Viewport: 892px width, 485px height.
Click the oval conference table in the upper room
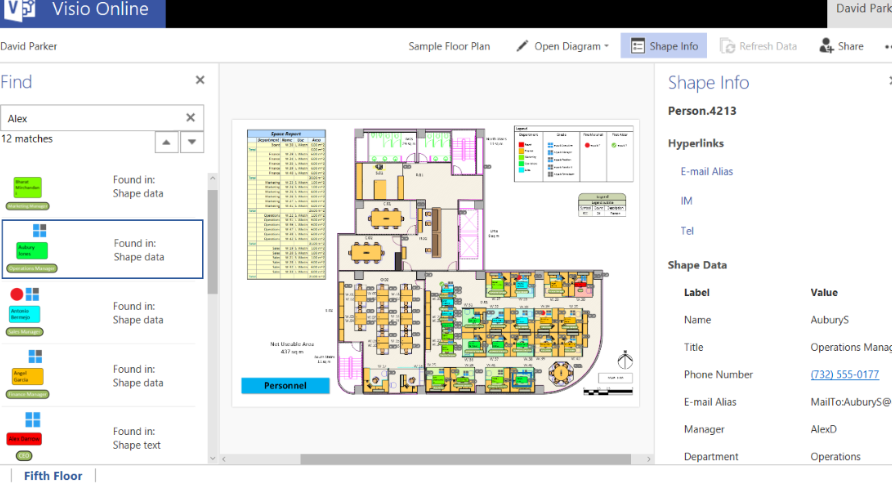click(386, 217)
